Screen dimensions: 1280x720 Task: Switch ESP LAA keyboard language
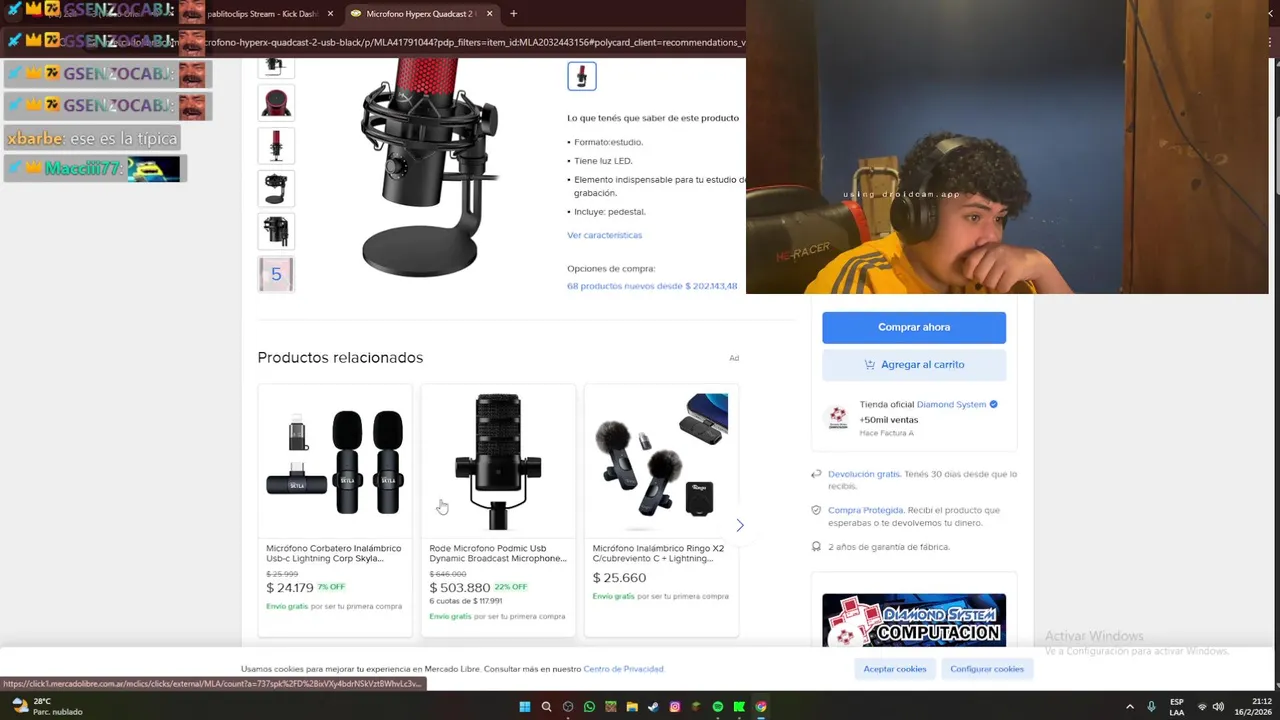click(x=1177, y=707)
